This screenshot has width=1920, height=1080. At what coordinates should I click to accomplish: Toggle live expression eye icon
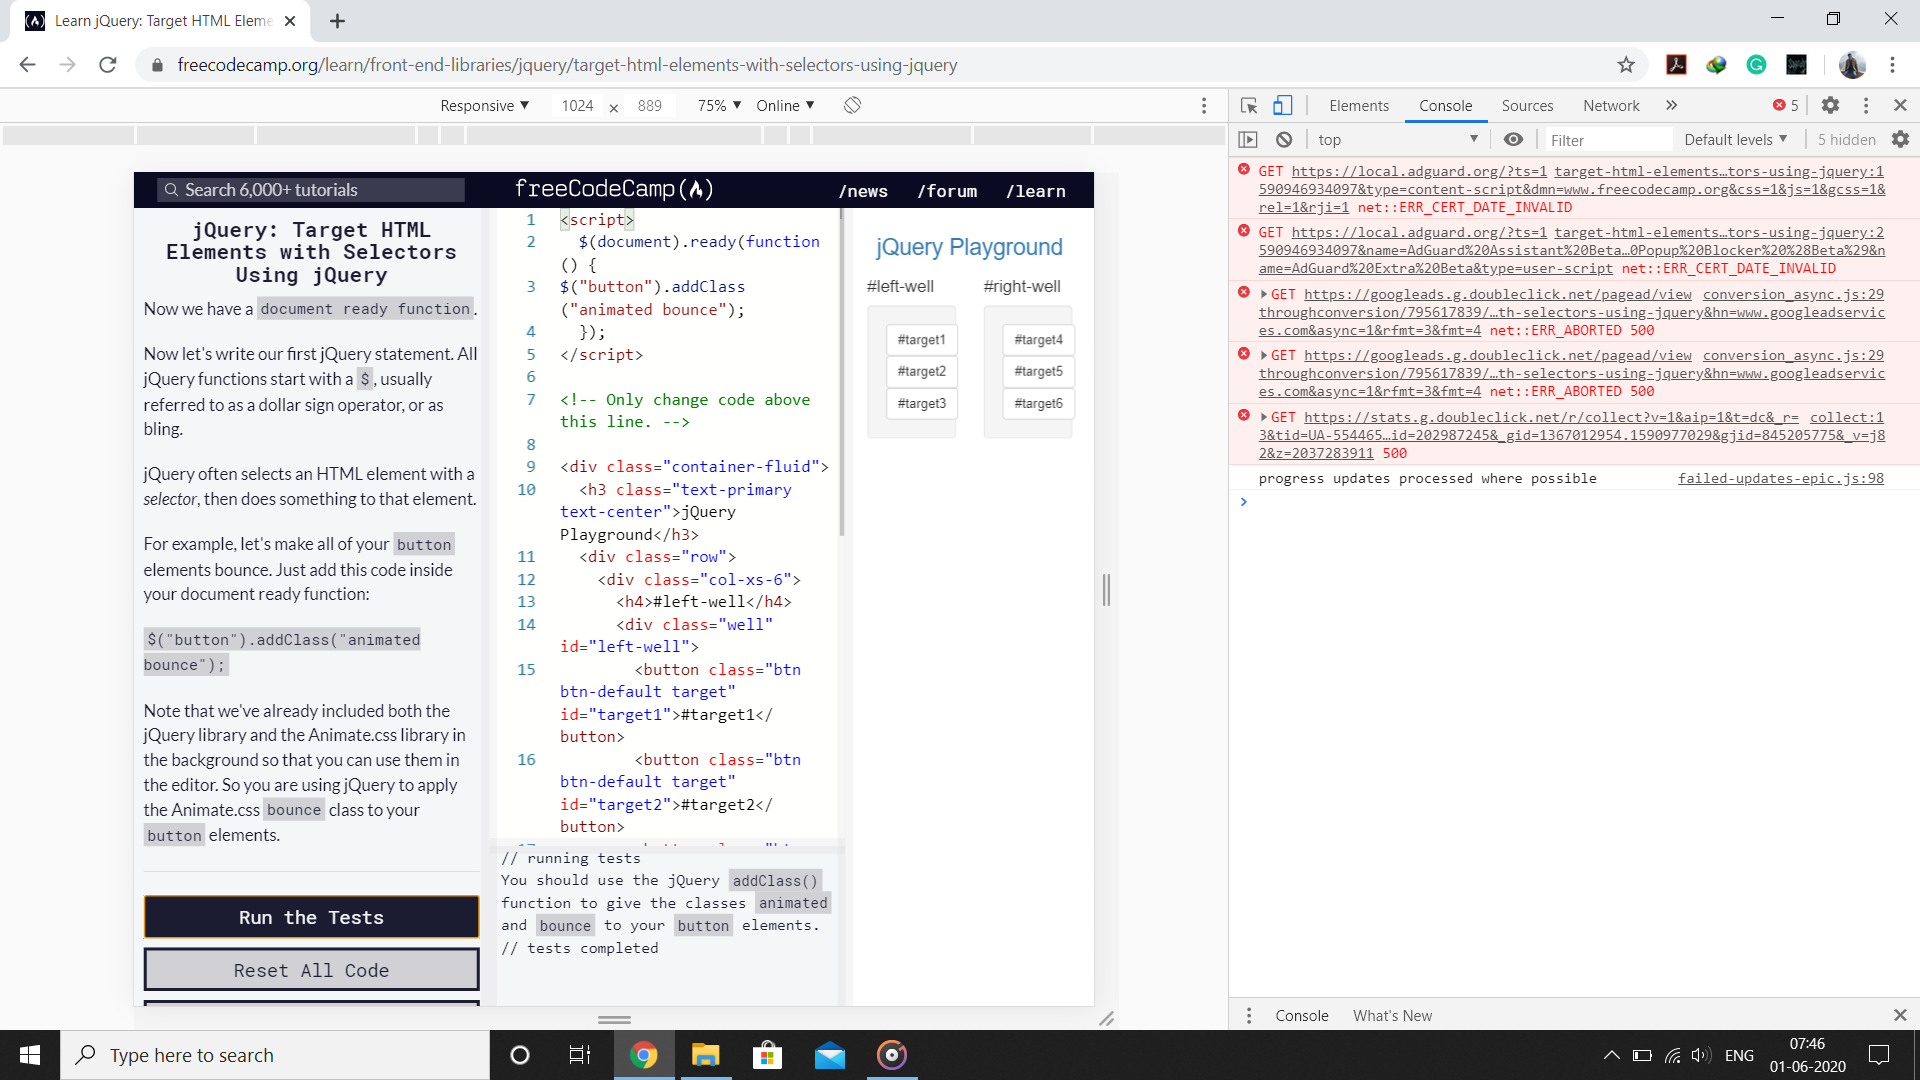pos(1513,139)
